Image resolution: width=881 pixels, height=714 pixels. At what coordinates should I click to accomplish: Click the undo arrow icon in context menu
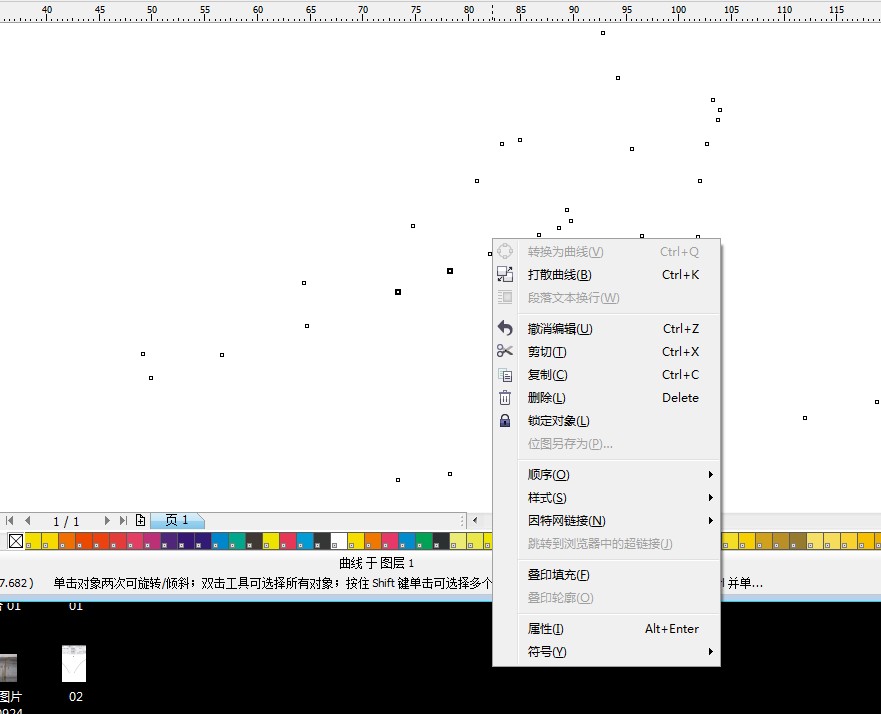click(505, 328)
